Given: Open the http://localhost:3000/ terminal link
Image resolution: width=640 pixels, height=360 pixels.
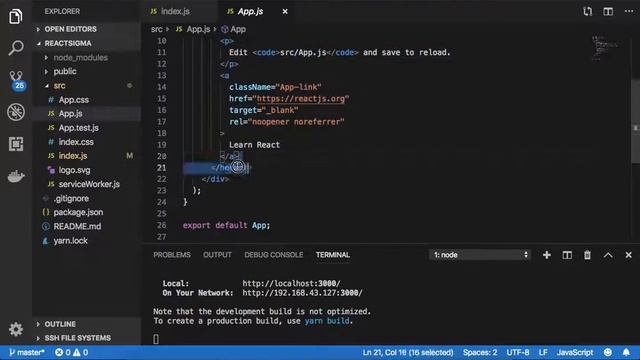Looking at the screenshot, I should pos(291,283).
